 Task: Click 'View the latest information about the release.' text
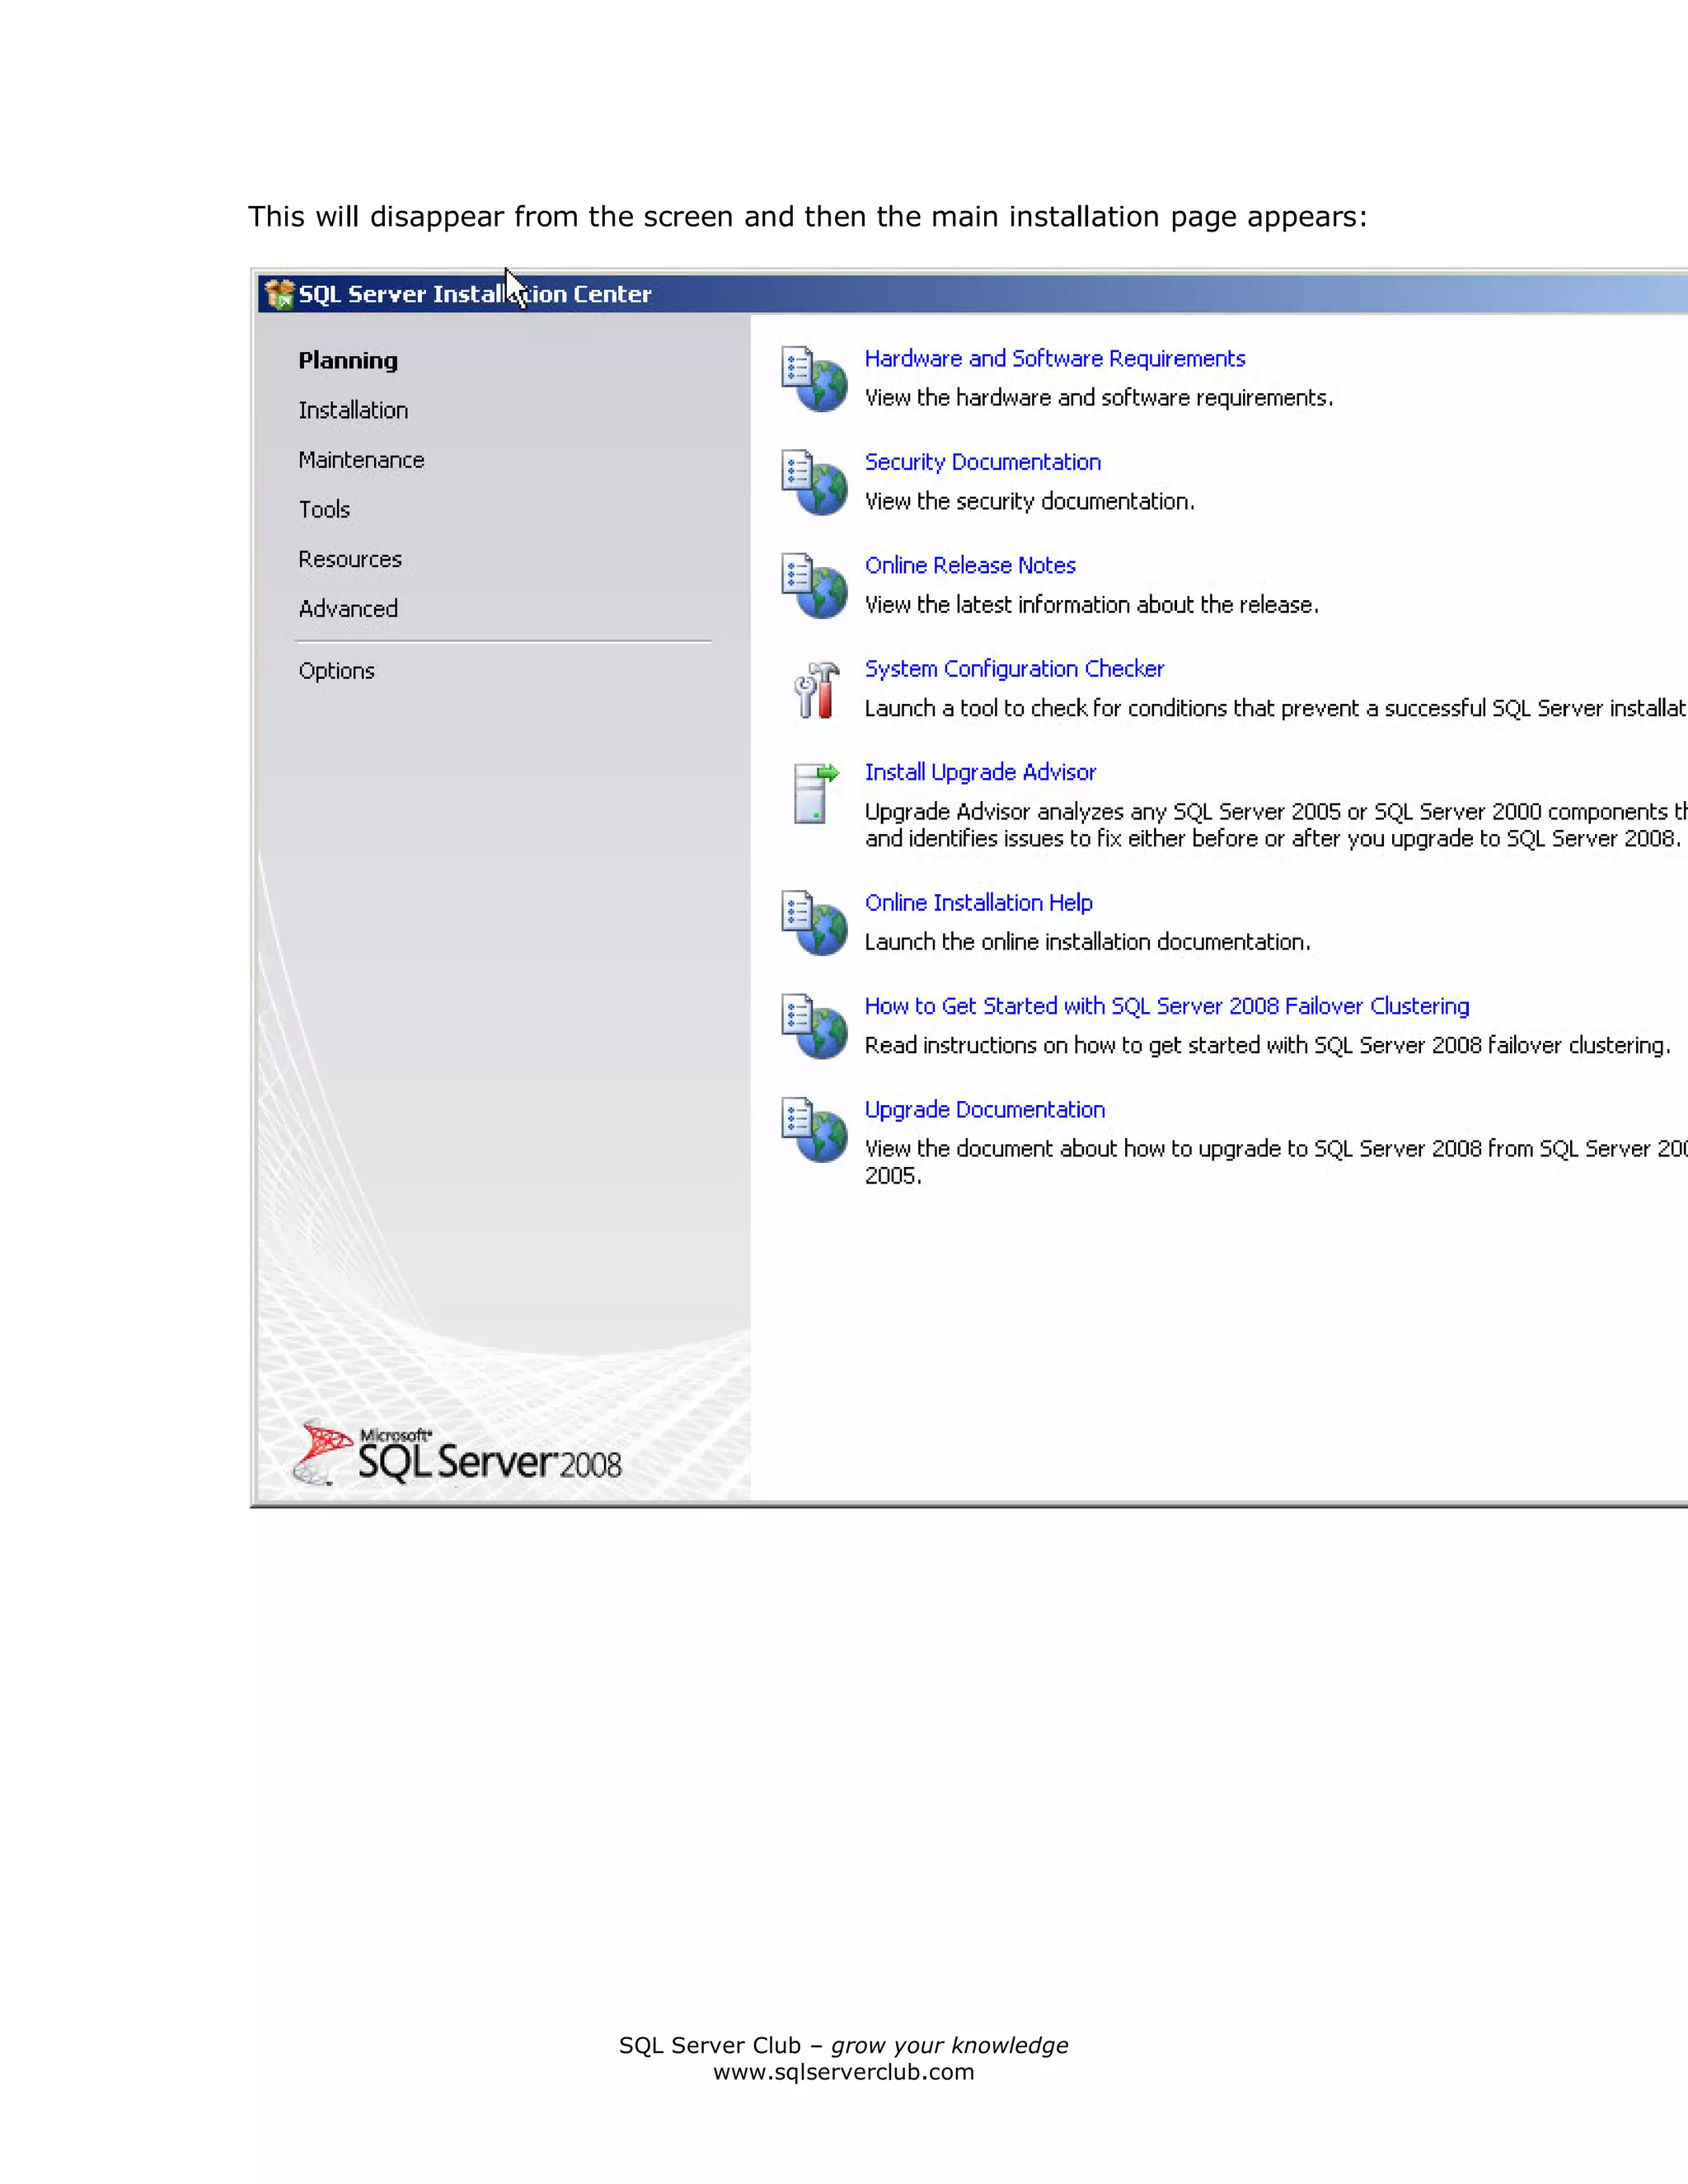[1091, 604]
